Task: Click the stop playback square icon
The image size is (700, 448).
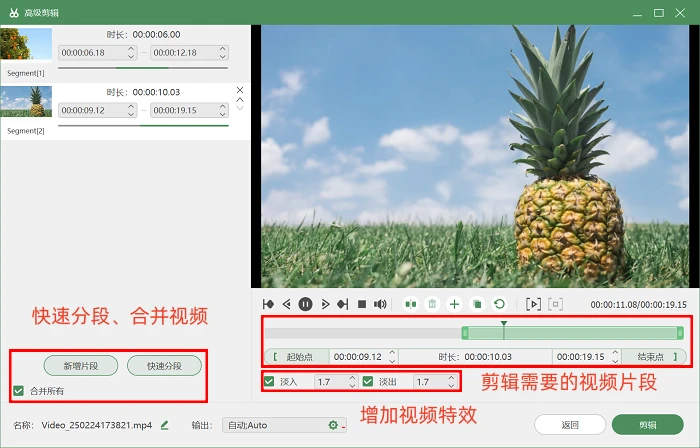Action: (362, 304)
